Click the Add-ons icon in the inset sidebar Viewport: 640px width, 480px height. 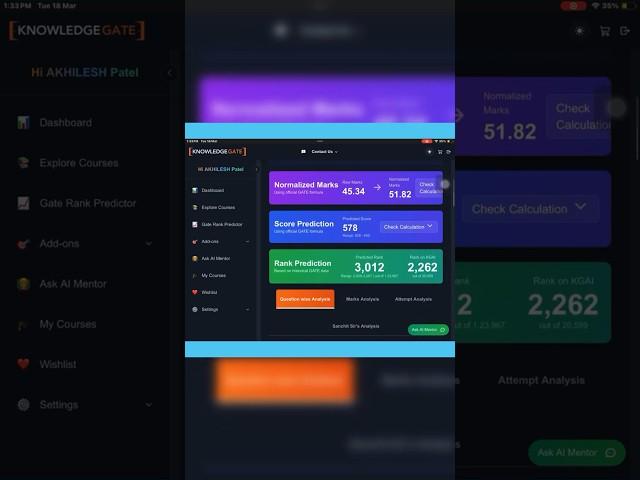click(x=195, y=242)
